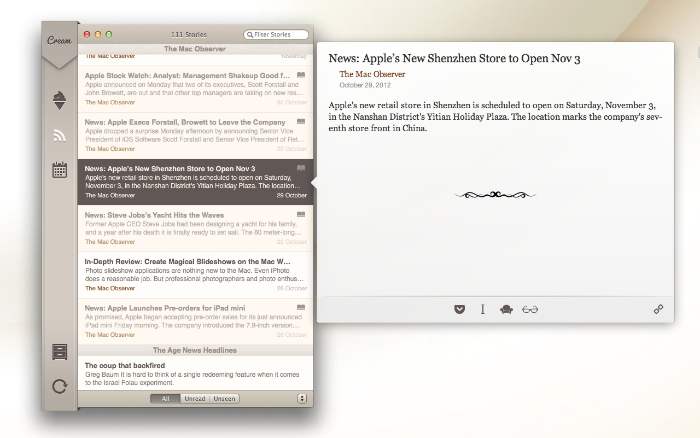Minimize the window with yellow button
This screenshot has width=700, height=438.
(98, 34)
